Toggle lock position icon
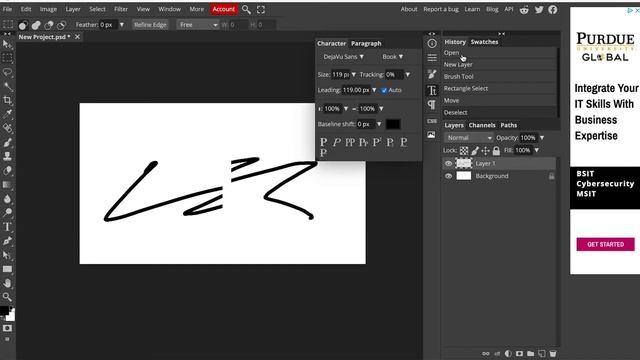Image resolution: width=640 pixels, height=360 pixels. click(485, 151)
